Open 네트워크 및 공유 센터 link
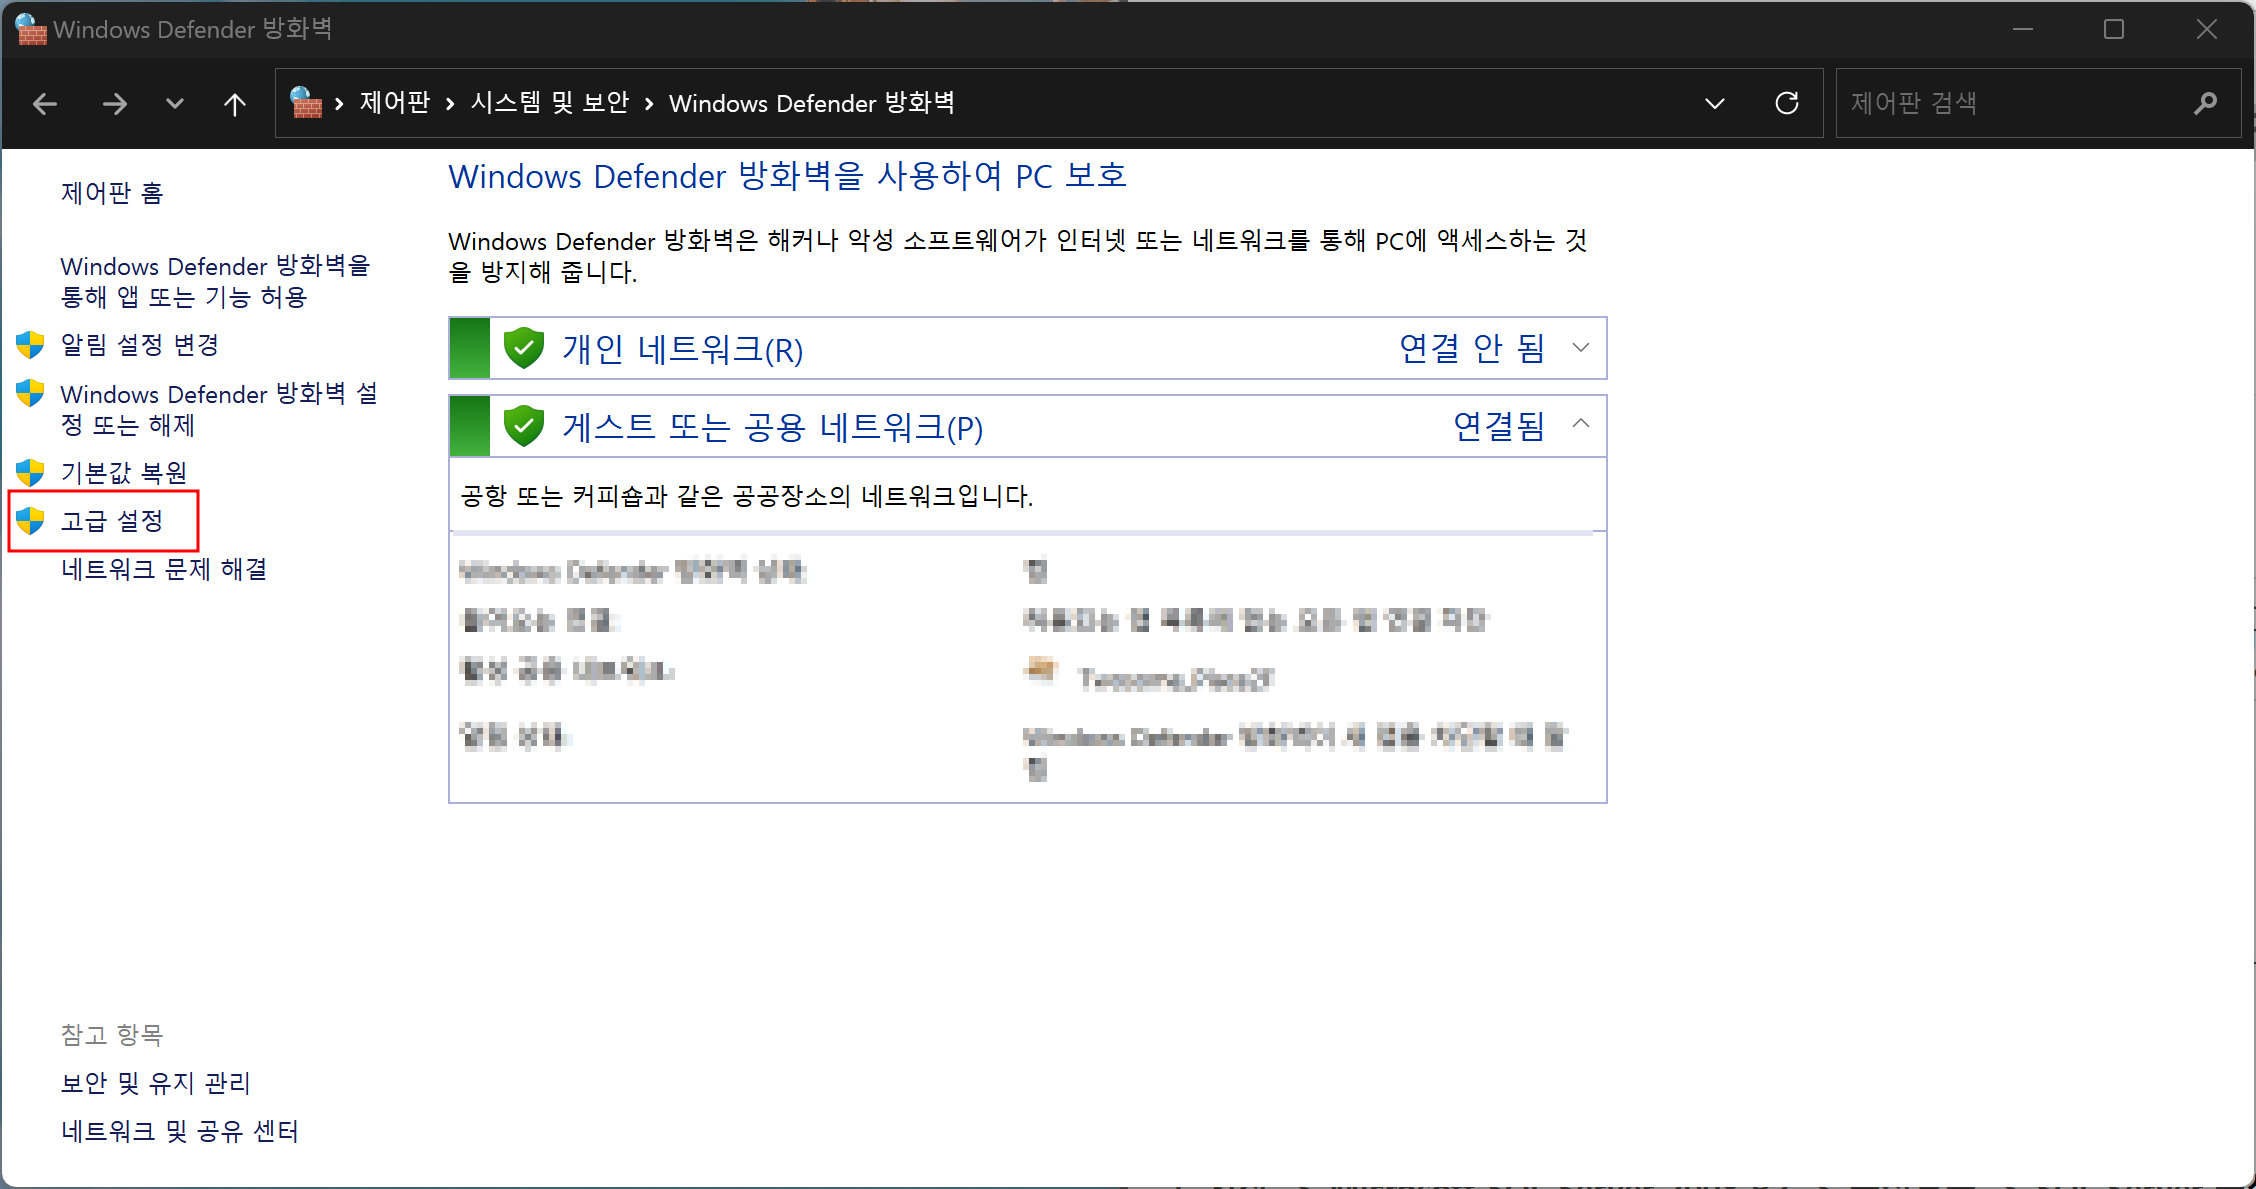 click(x=180, y=1131)
